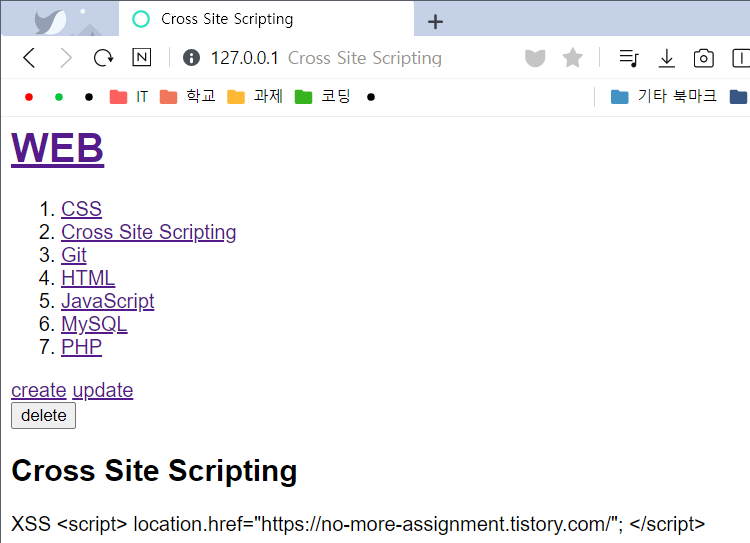The width and height of the screenshot is (750, 543).
Task: Open the black dot bookmark after 코딩
Action: (x=371, y=97)
